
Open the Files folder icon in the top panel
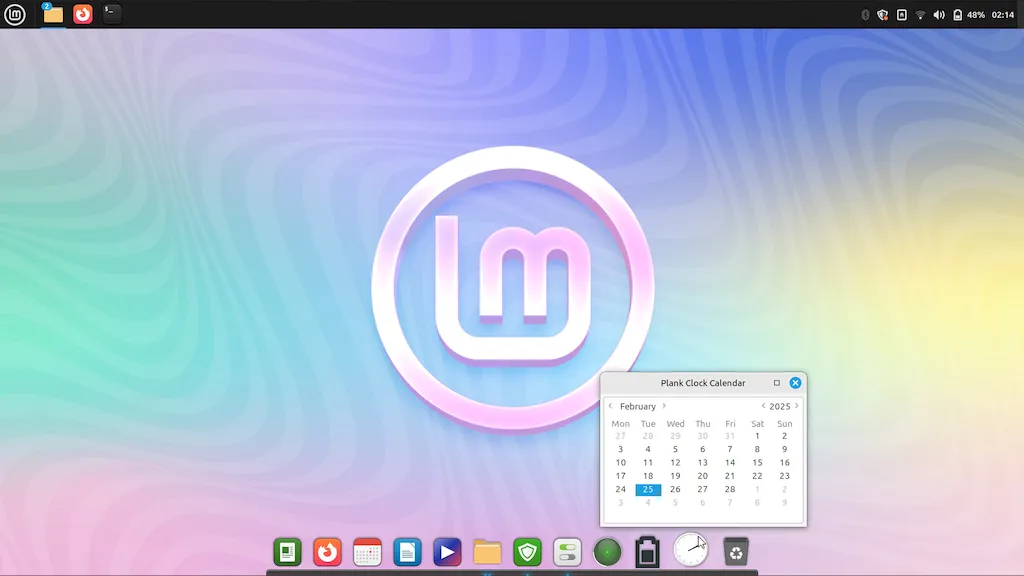click(x=53, y=14)
